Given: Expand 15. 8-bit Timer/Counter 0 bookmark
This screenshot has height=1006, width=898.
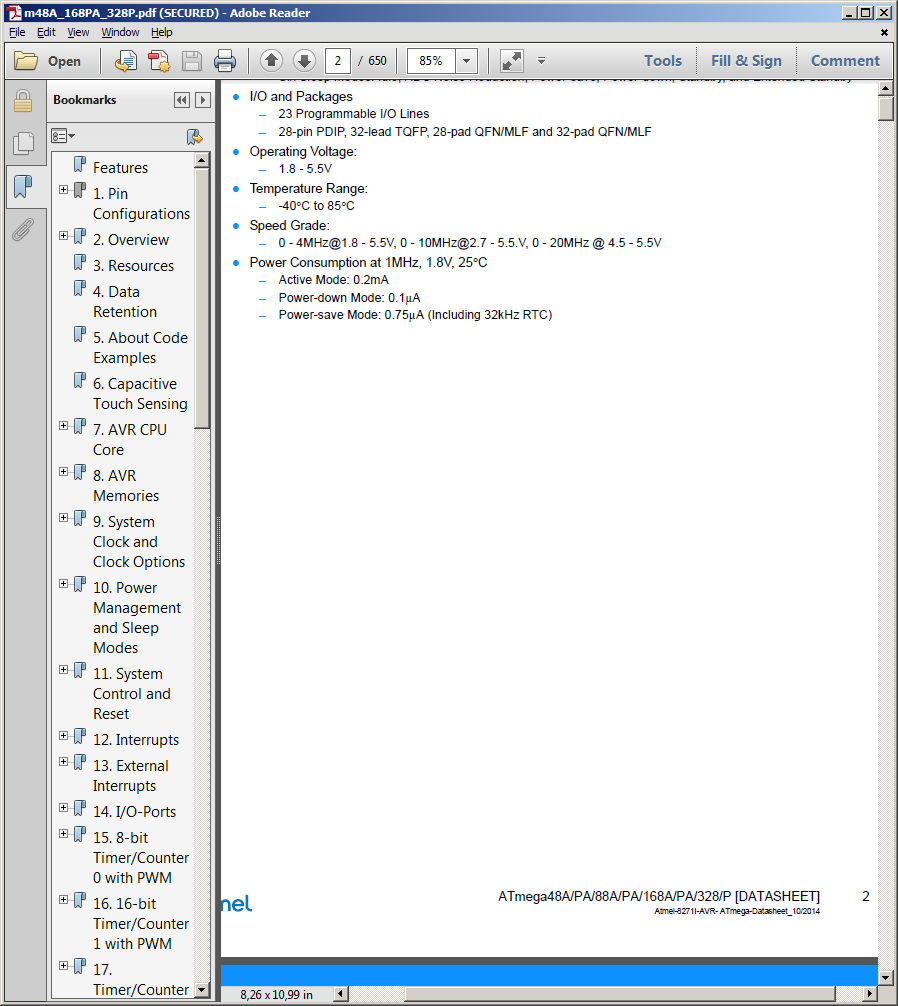Looking at the screenshot, I should 64,834.
